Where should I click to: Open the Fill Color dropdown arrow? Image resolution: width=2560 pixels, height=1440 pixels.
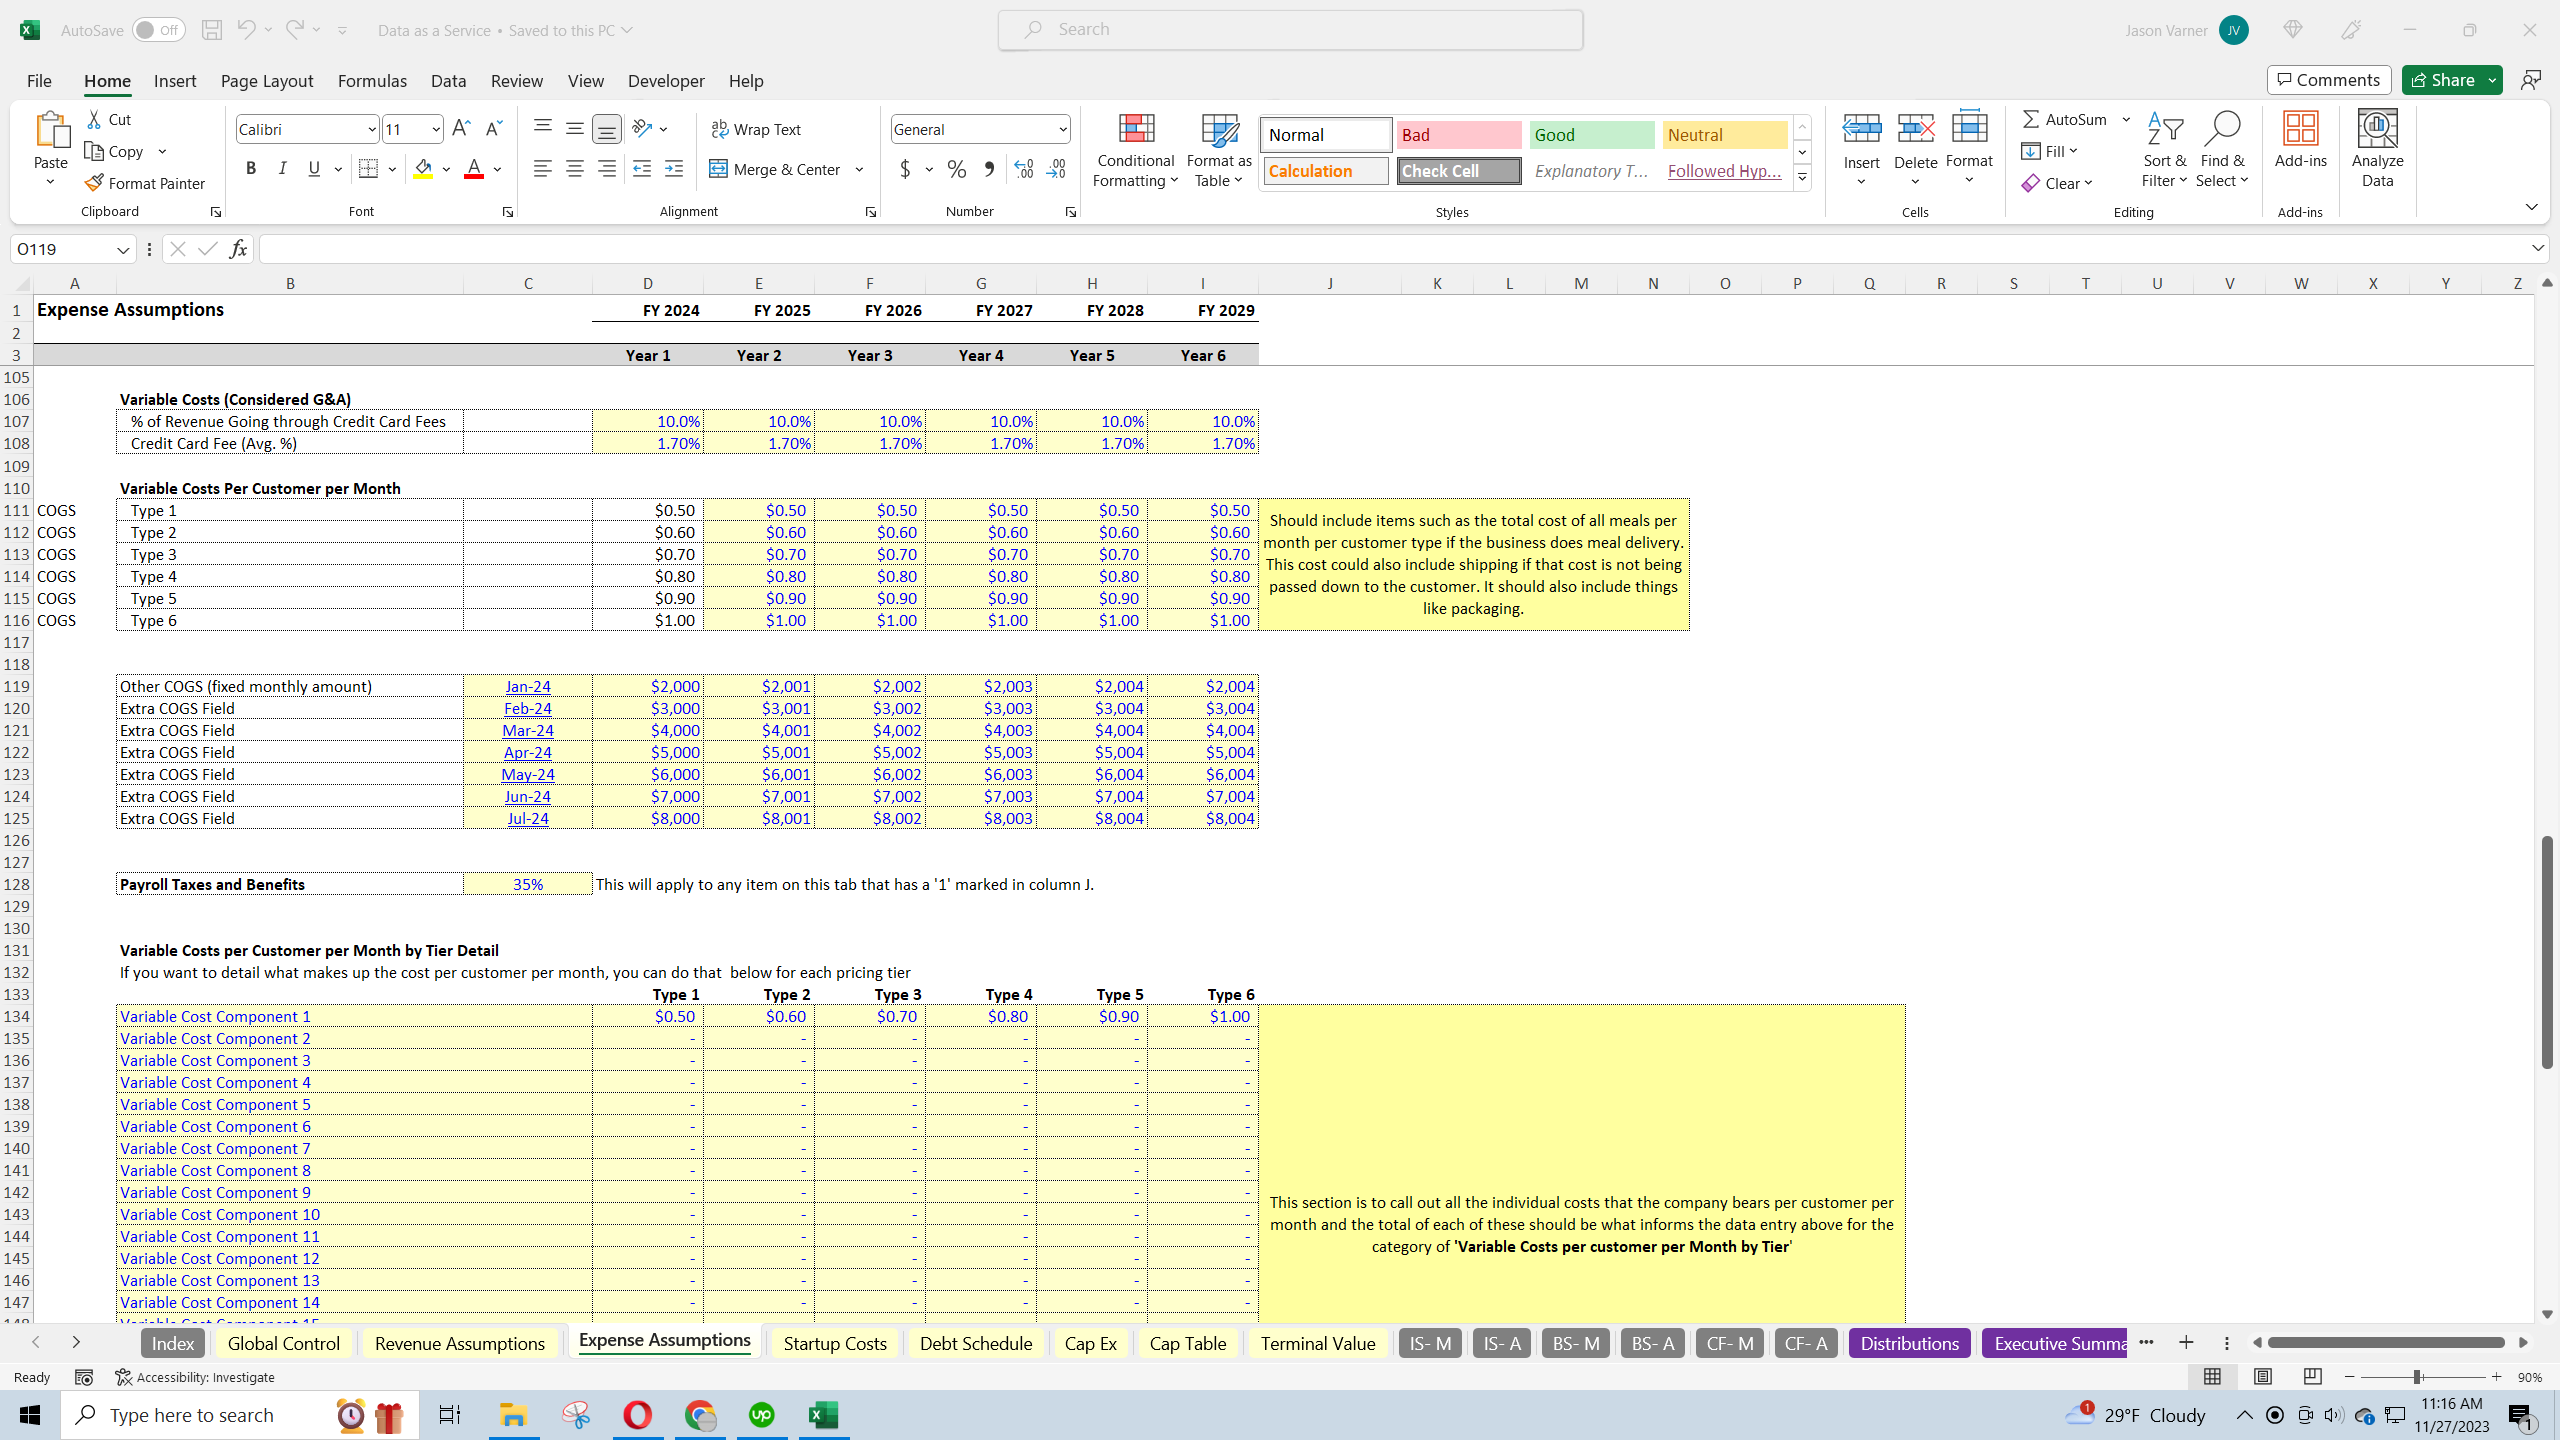(x=446, y=168)
